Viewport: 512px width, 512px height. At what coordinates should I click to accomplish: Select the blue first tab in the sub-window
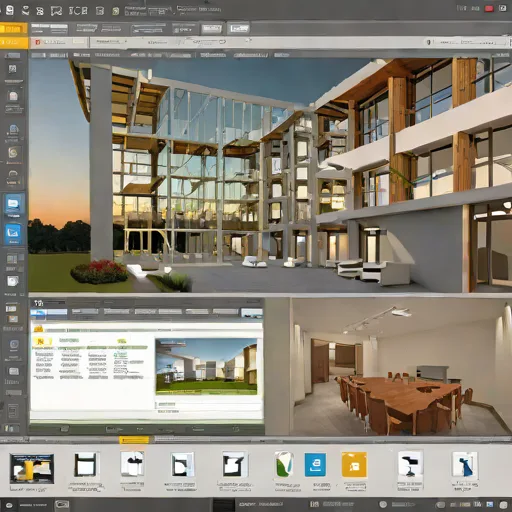pyautogui.click(x=49, y=312)
